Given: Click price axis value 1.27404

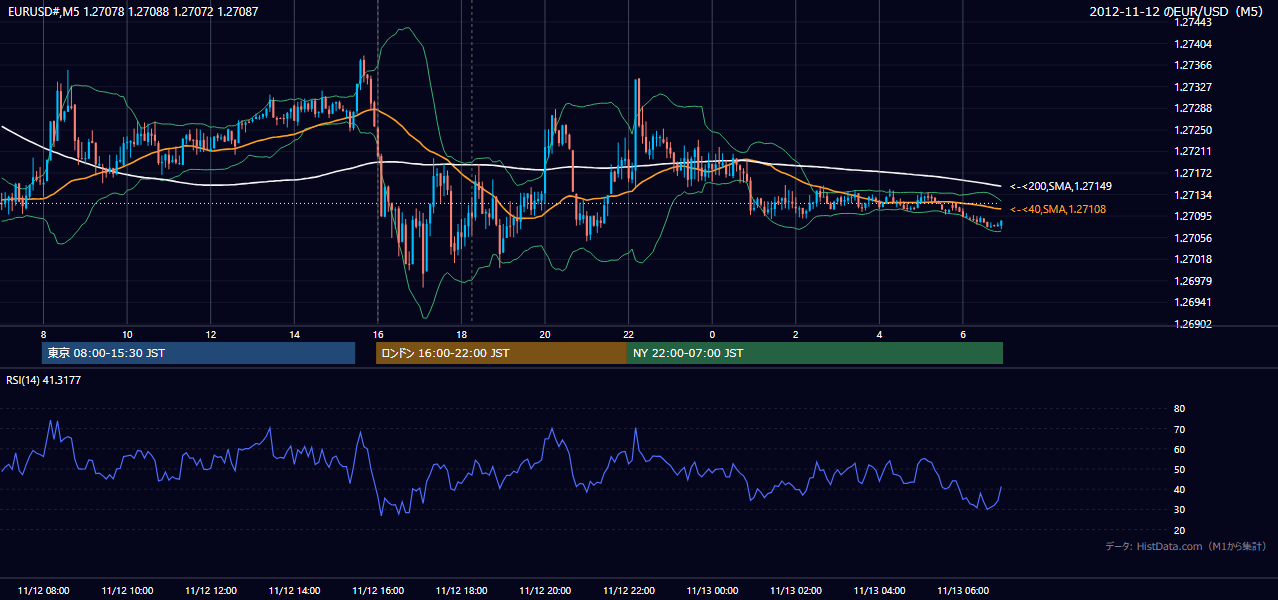Looking at the screenshot, I should pos(1193,44).
